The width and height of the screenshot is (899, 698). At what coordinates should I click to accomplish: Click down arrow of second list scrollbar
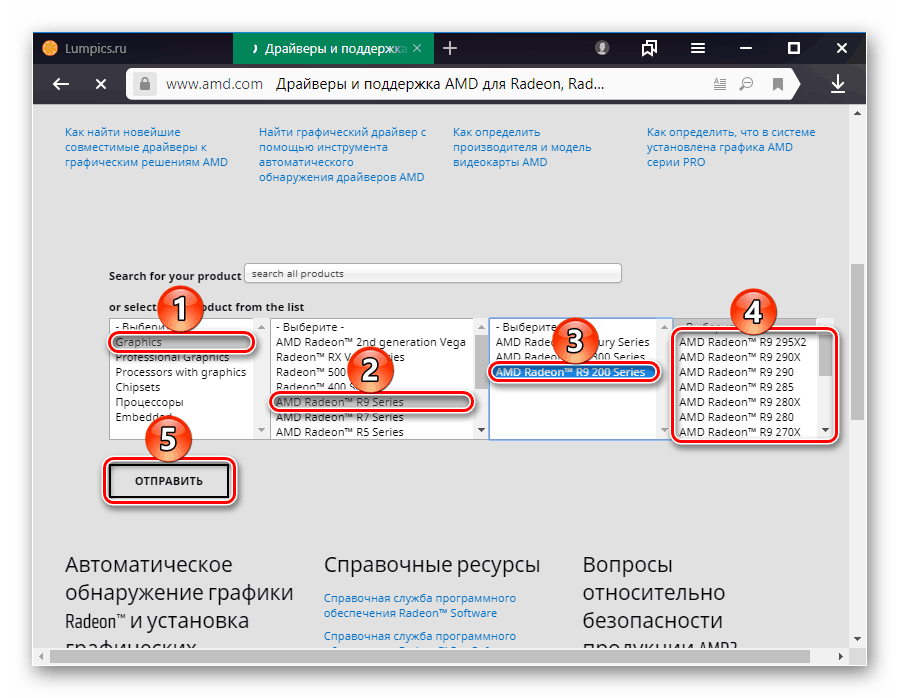point(481,430)
